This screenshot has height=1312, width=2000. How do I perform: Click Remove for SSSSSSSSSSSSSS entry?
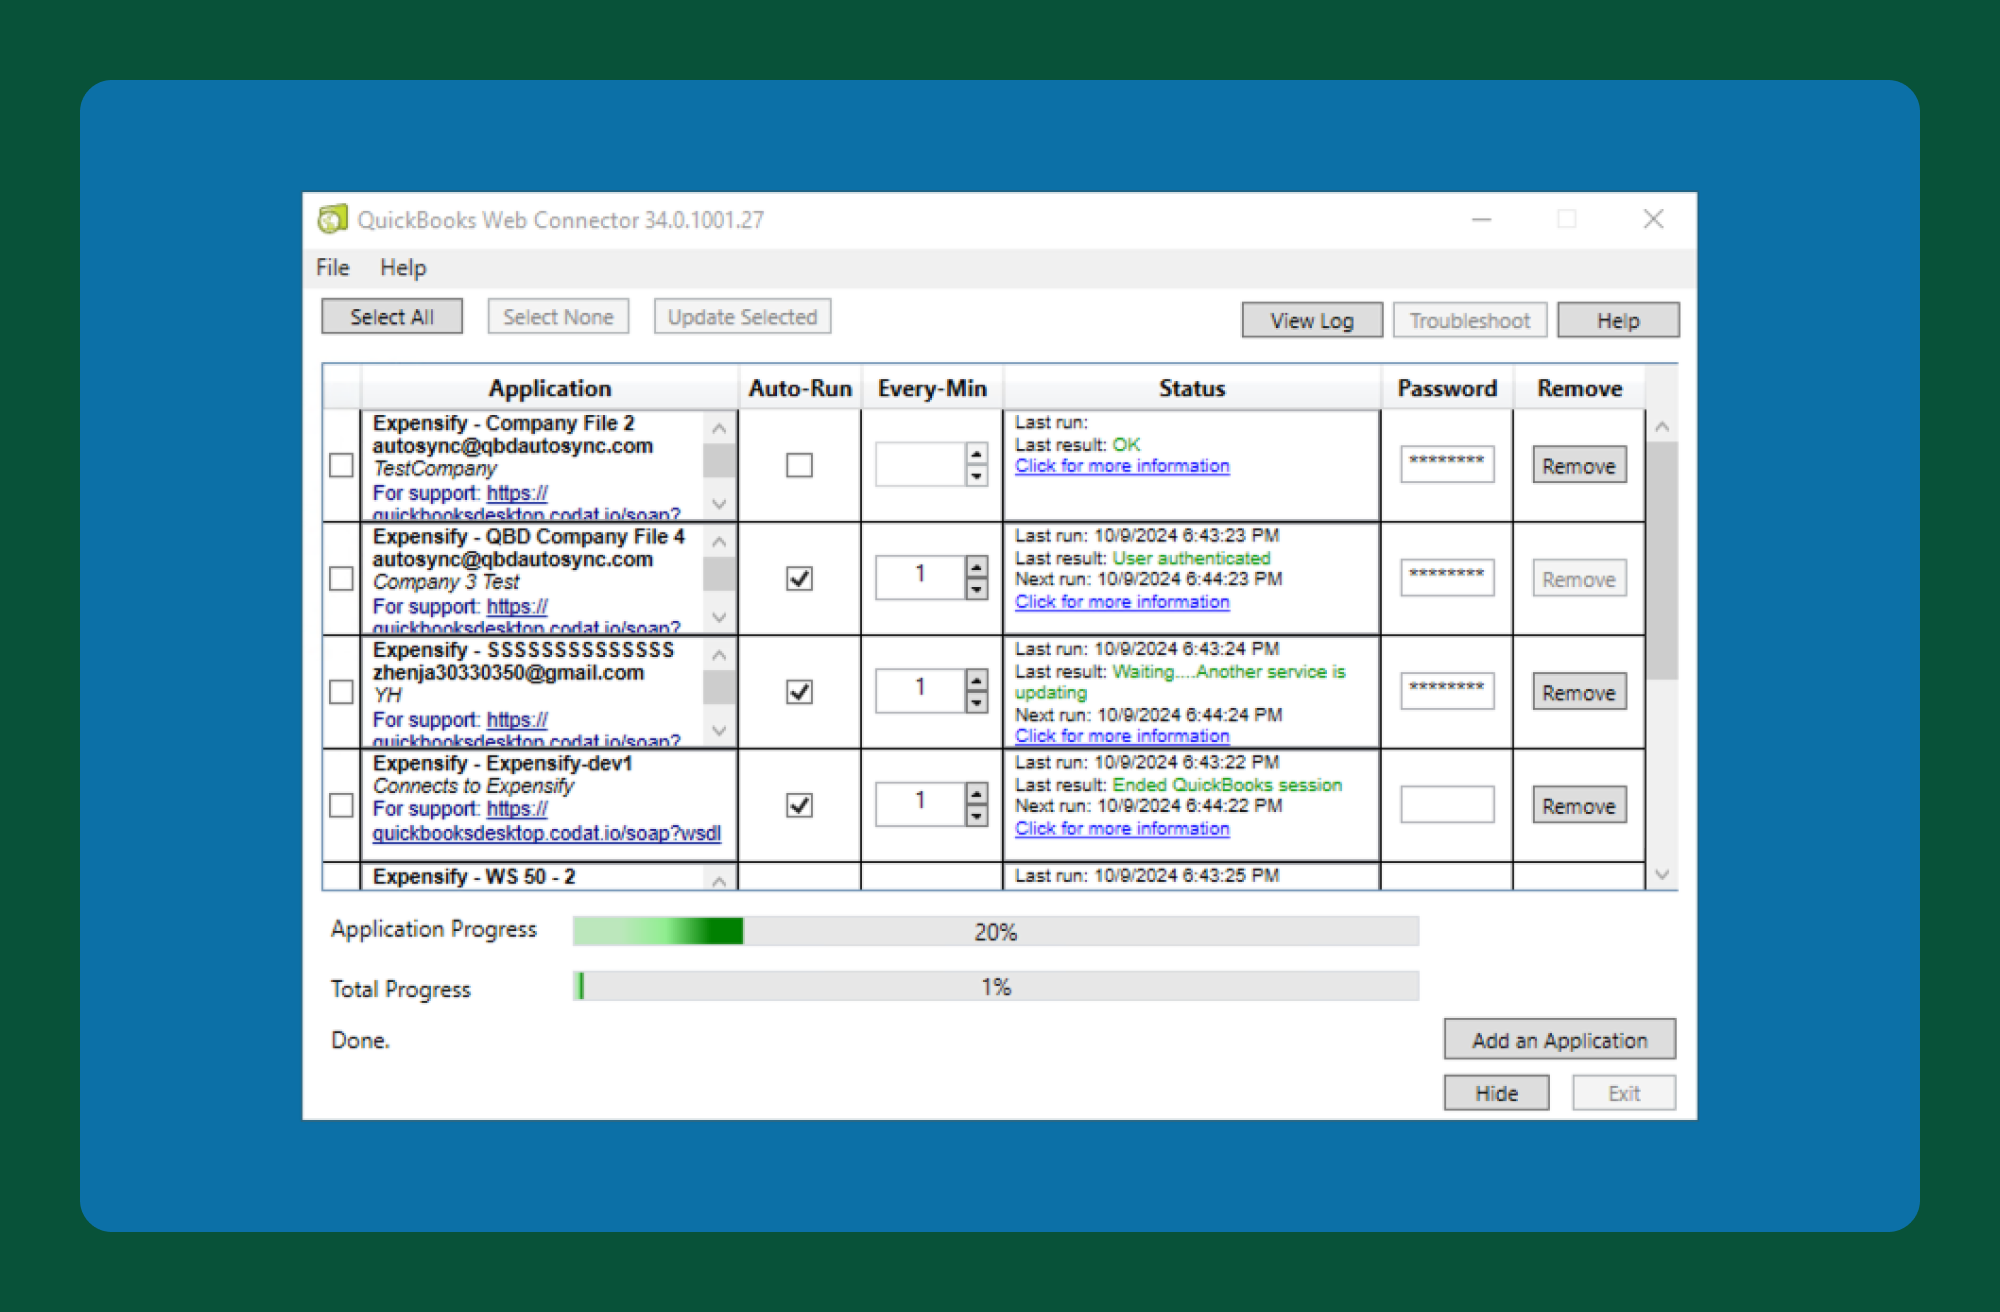1580,691
